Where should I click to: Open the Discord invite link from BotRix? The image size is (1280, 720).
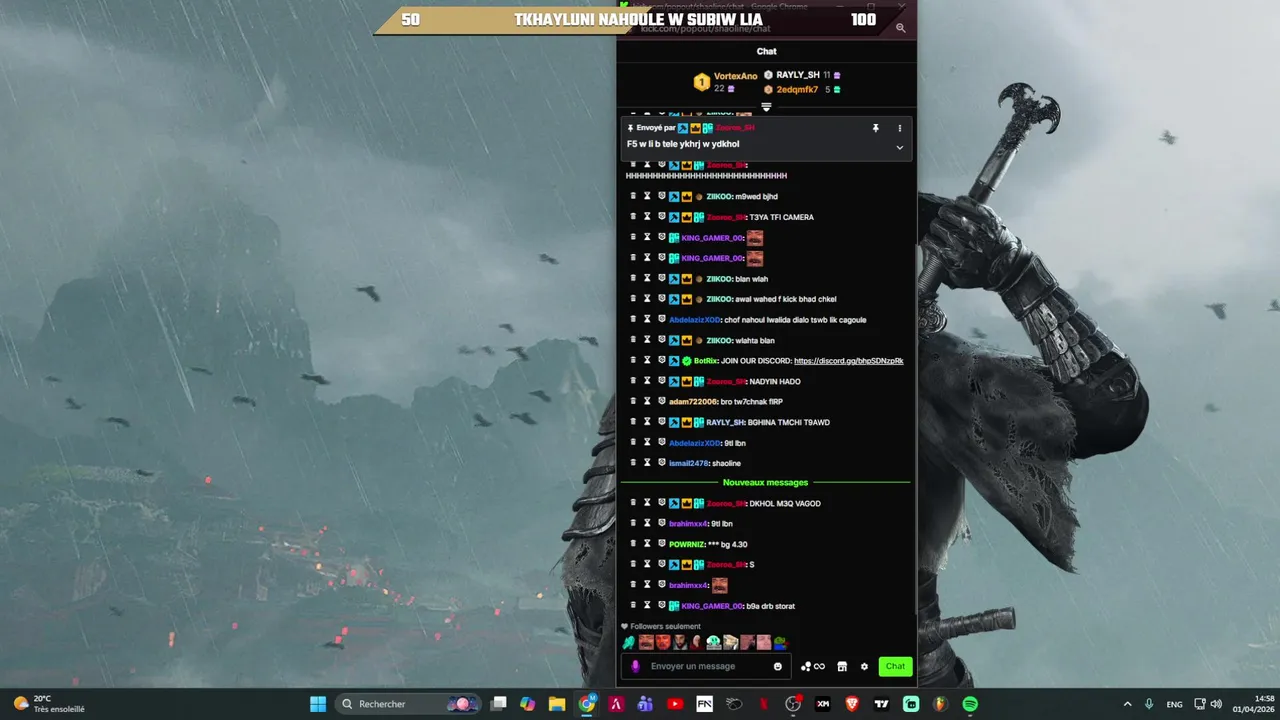click(x=848, y=361)
